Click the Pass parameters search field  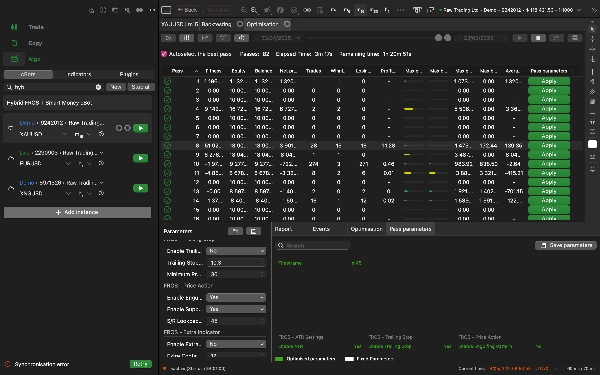coord(313,245)
